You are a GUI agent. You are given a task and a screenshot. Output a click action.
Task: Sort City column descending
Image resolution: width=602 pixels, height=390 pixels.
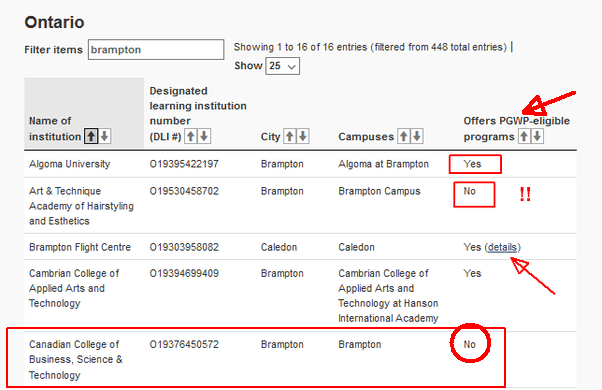click(303, 136)
